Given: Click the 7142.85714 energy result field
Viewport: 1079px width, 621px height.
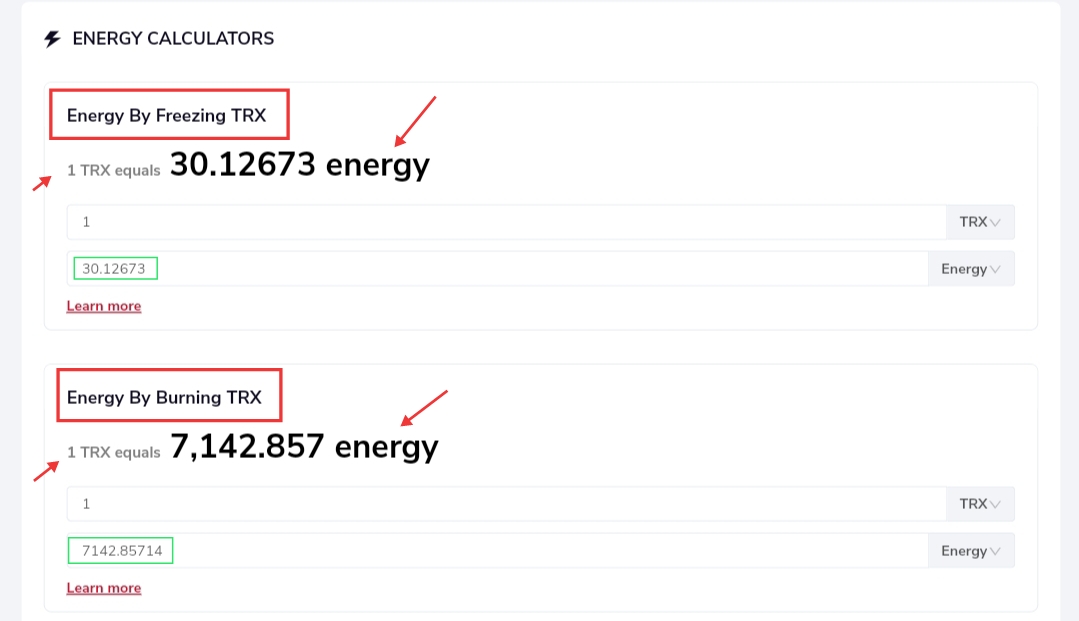Looking at the screenshot, I should [x=498, y=551].
